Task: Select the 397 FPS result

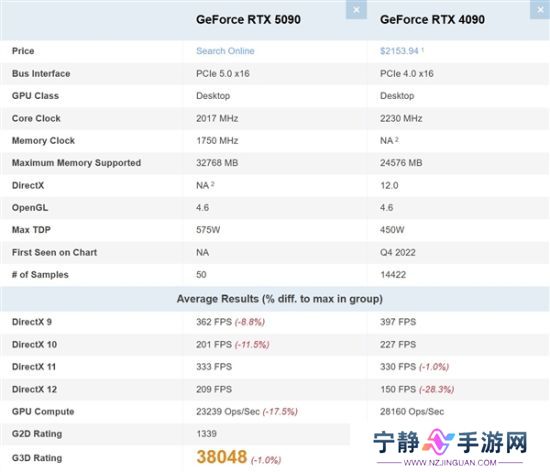Action: point(398,322)
